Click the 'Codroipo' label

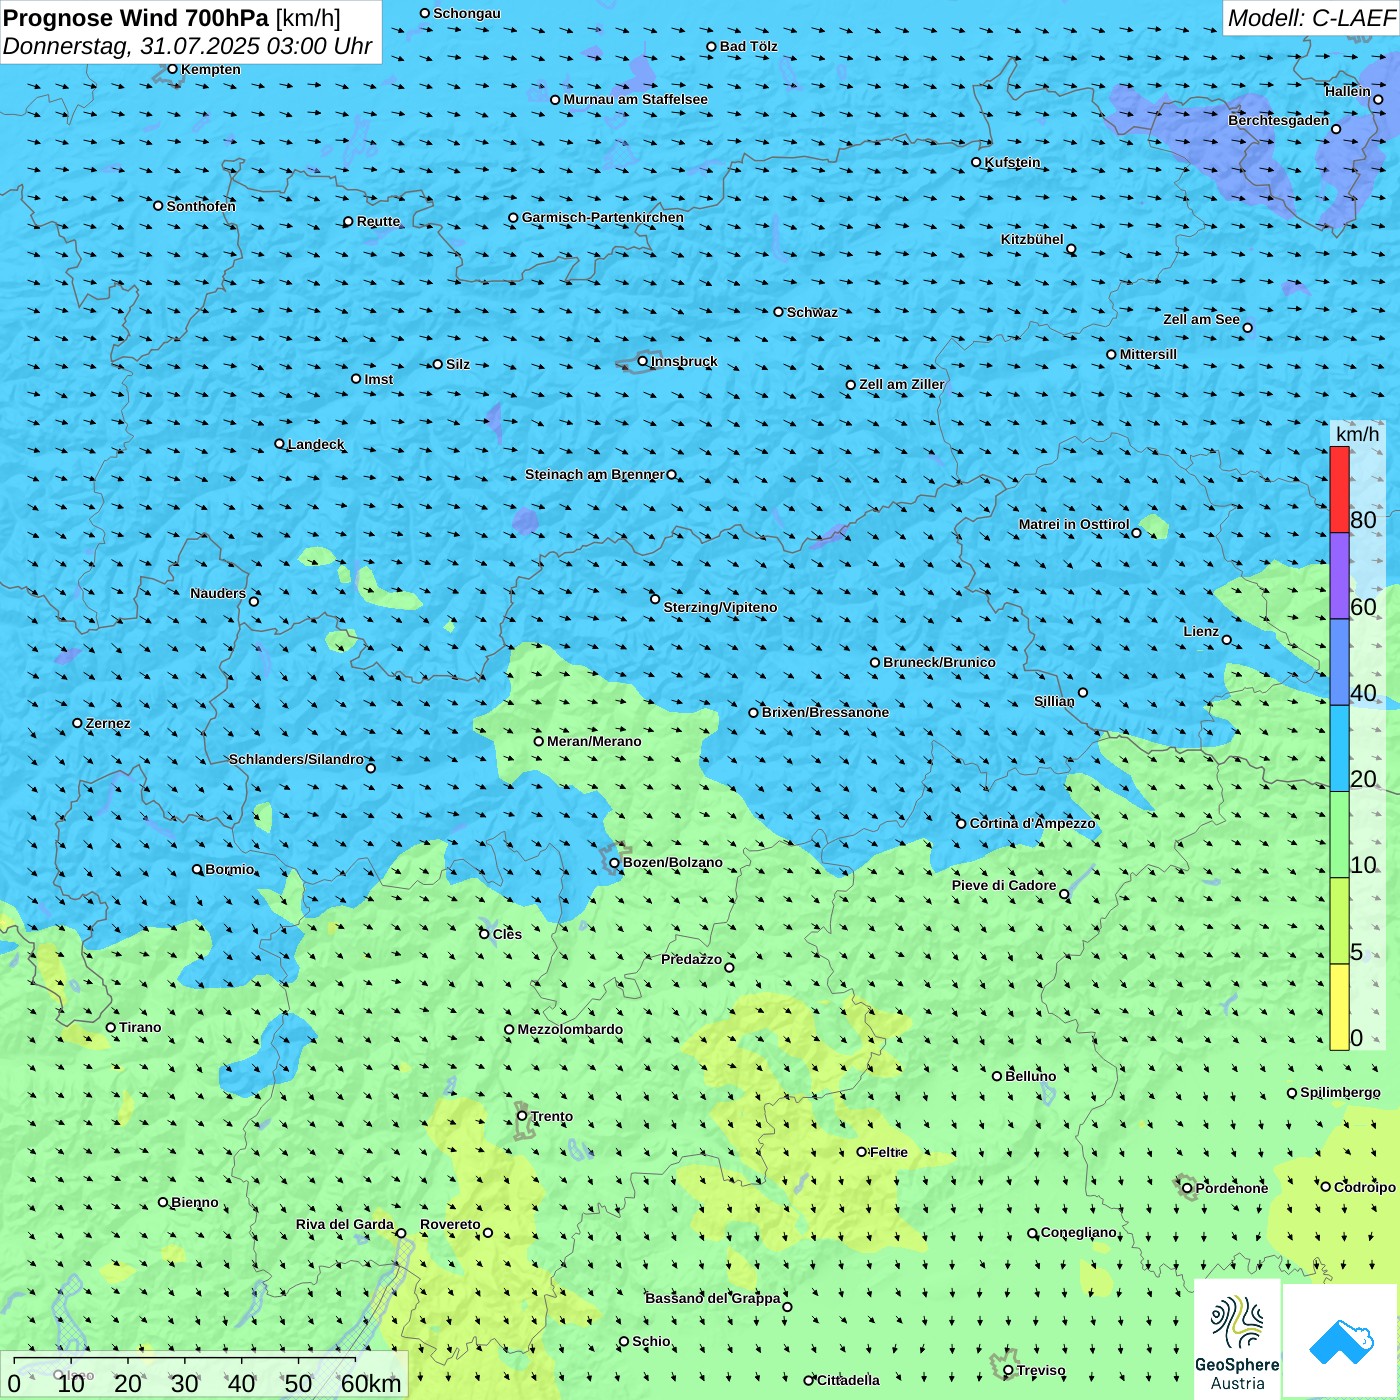(1364, 1187)
